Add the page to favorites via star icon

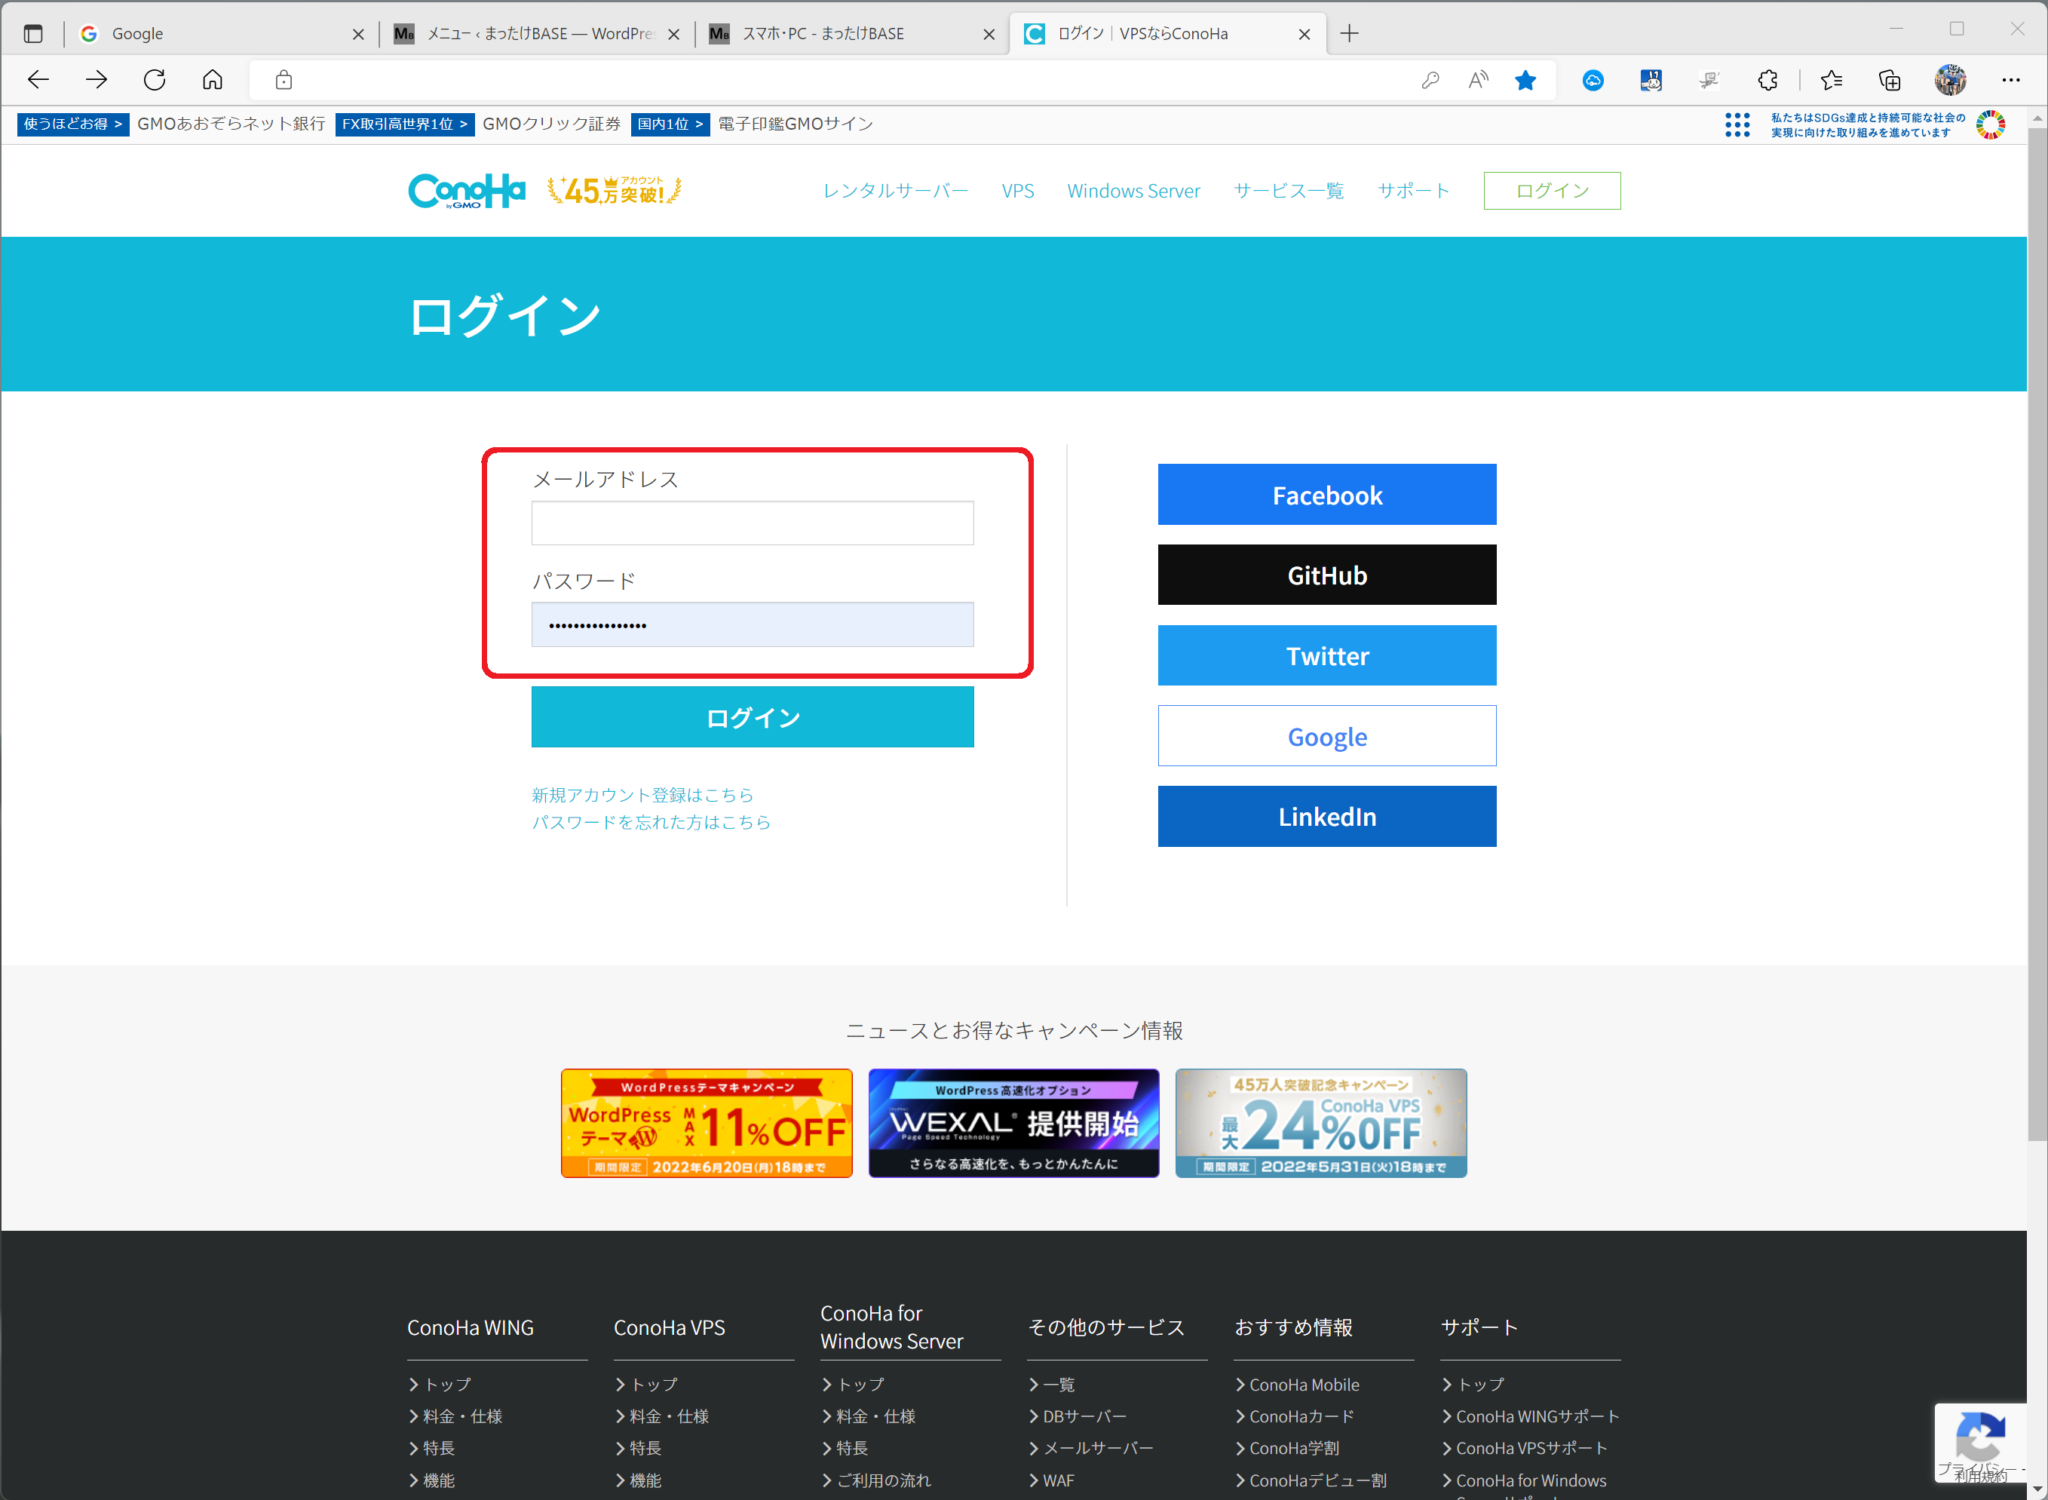point(1526,79)
